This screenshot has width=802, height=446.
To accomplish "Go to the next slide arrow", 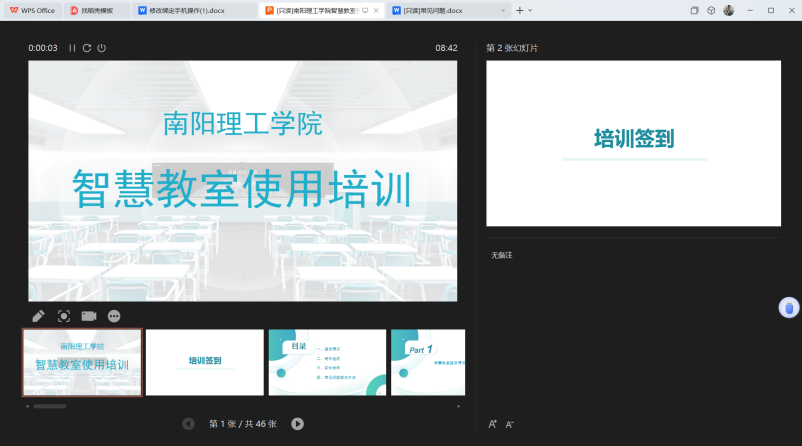I will pos(297,424).
